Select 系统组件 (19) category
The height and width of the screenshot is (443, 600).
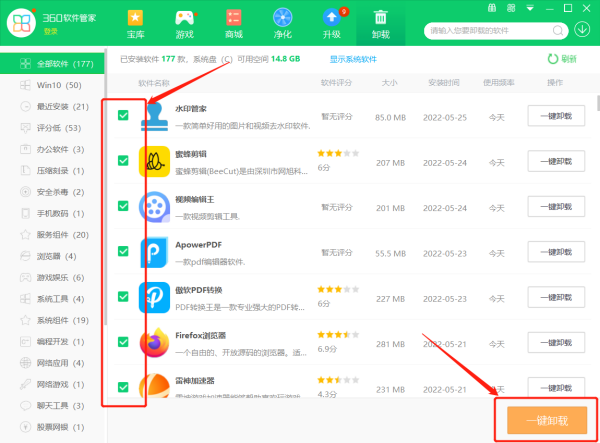coord(52,320)
